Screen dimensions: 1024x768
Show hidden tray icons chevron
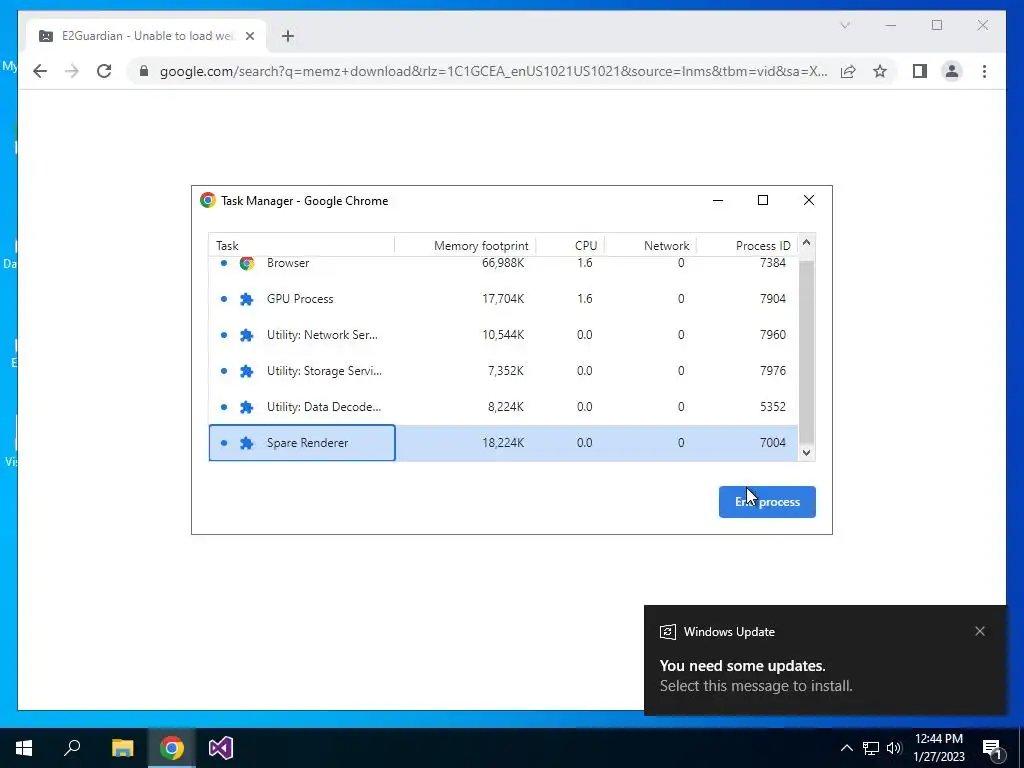click(x=846, y=748)
